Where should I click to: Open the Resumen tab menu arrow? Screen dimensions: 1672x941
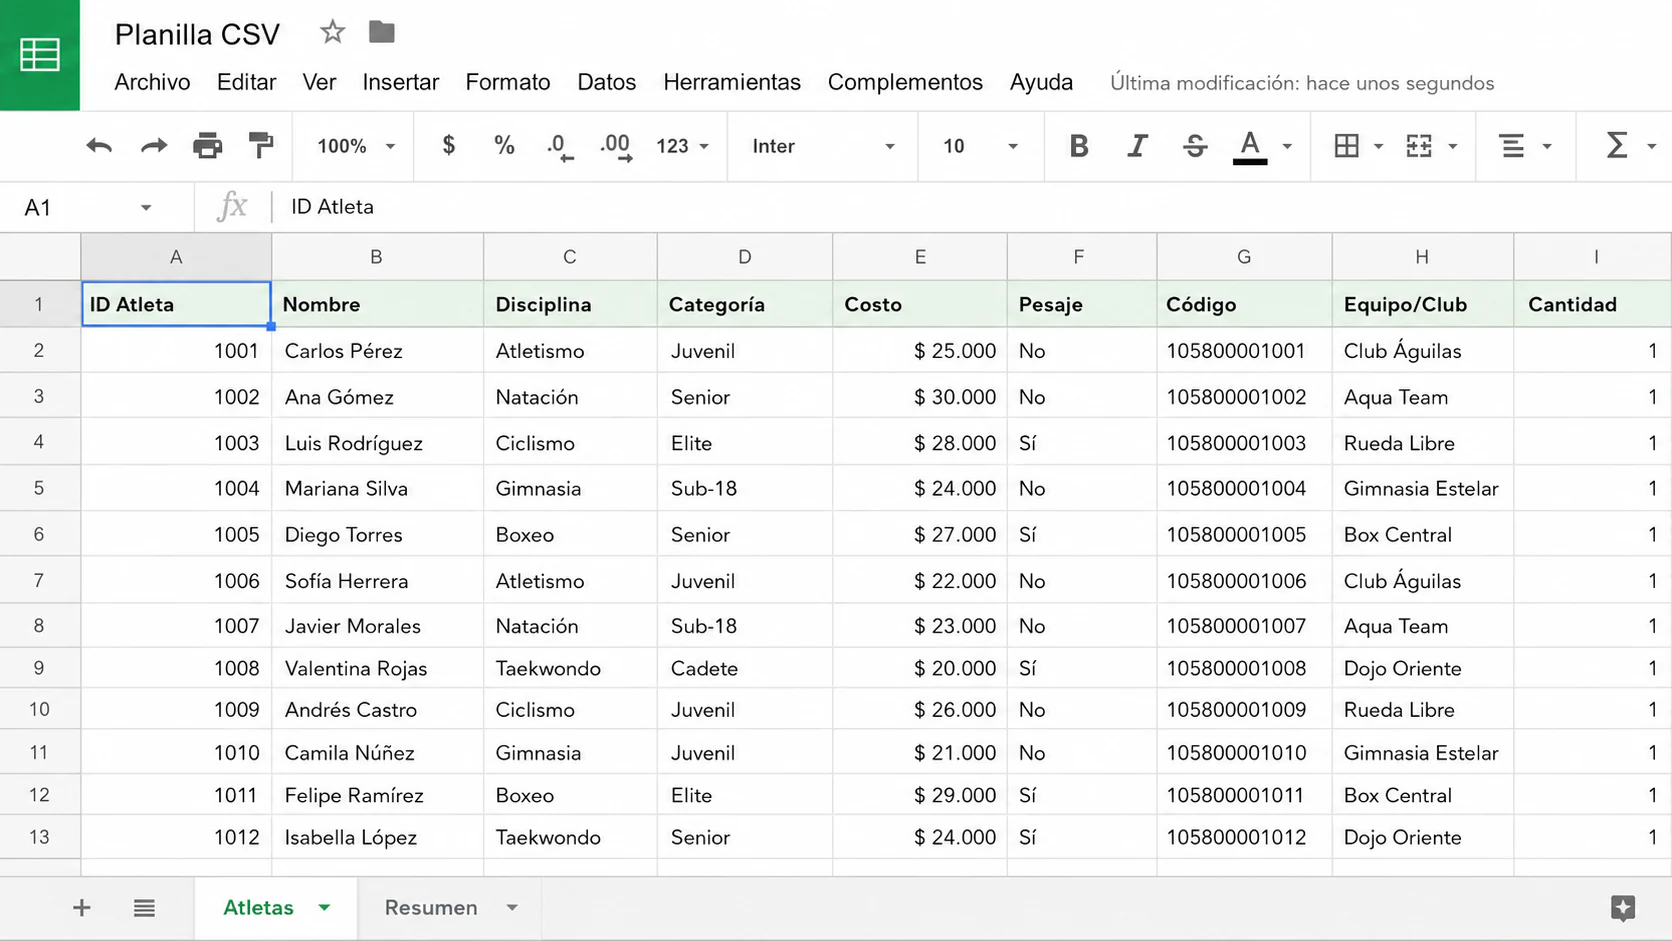[512, 908]
